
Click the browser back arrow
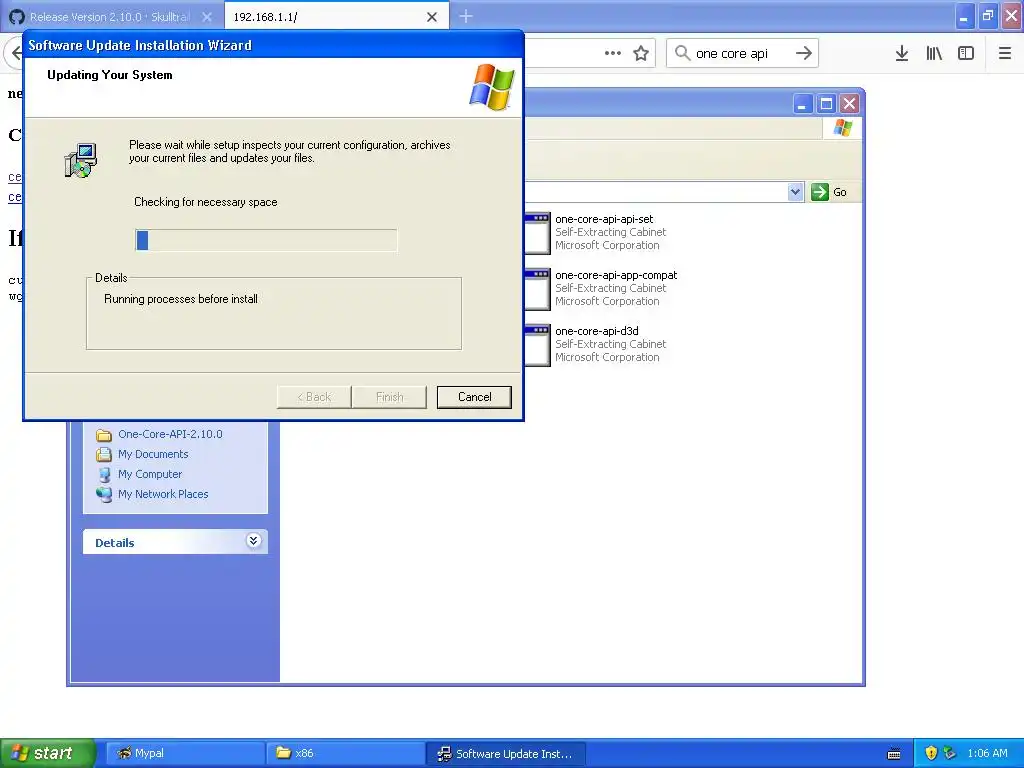16,54
